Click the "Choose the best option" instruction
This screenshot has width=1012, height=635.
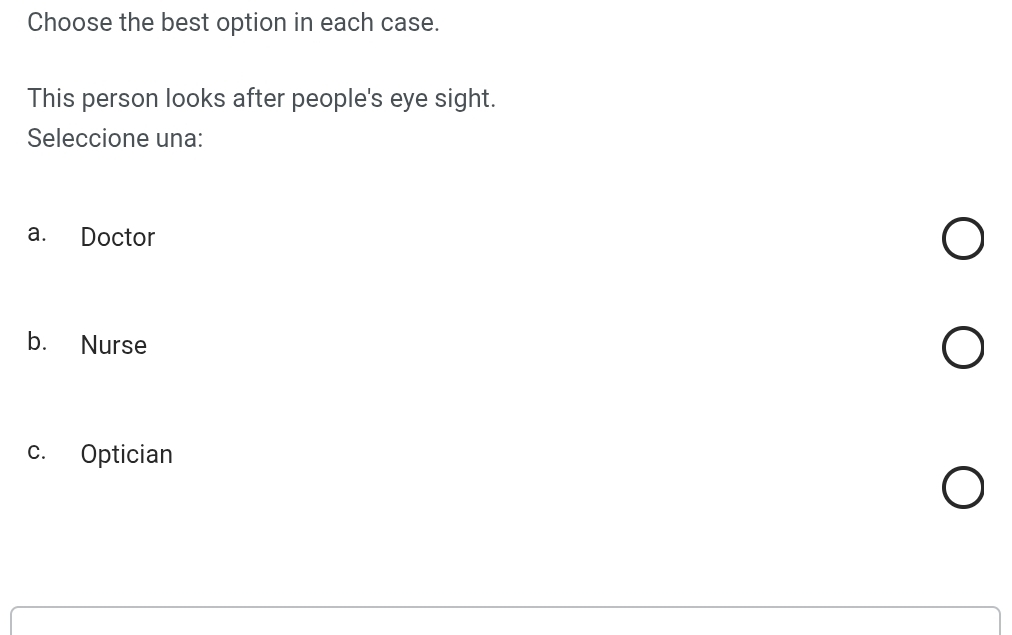click(233, 23)
